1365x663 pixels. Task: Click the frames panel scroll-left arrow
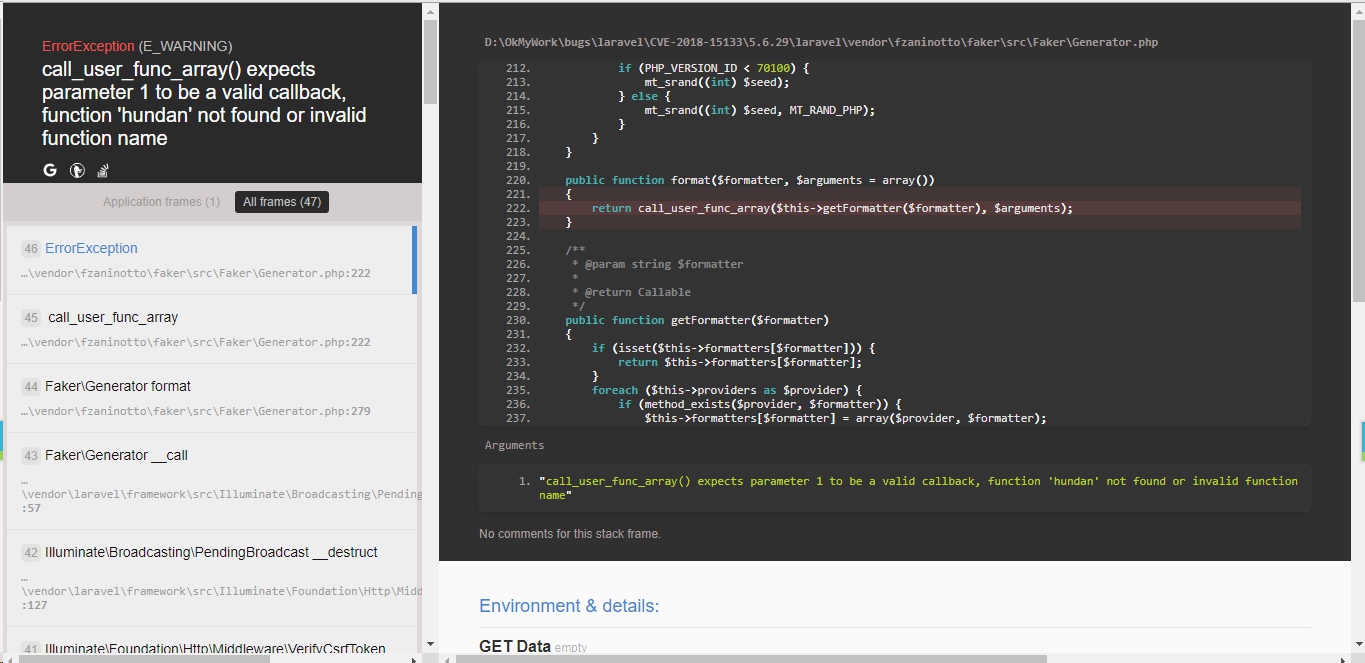coord(10,658)
